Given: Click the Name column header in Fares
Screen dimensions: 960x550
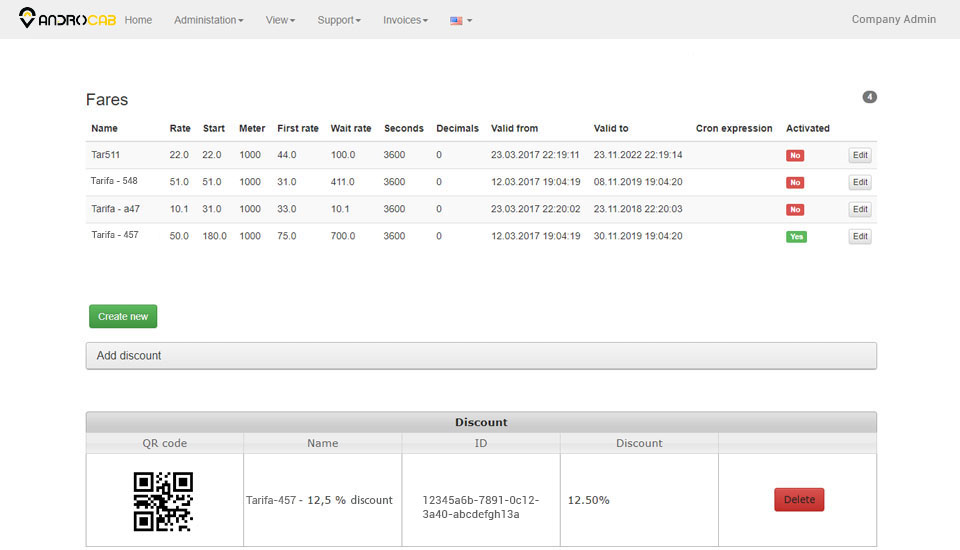Looking at the screenshot, I should click(104, 128).
